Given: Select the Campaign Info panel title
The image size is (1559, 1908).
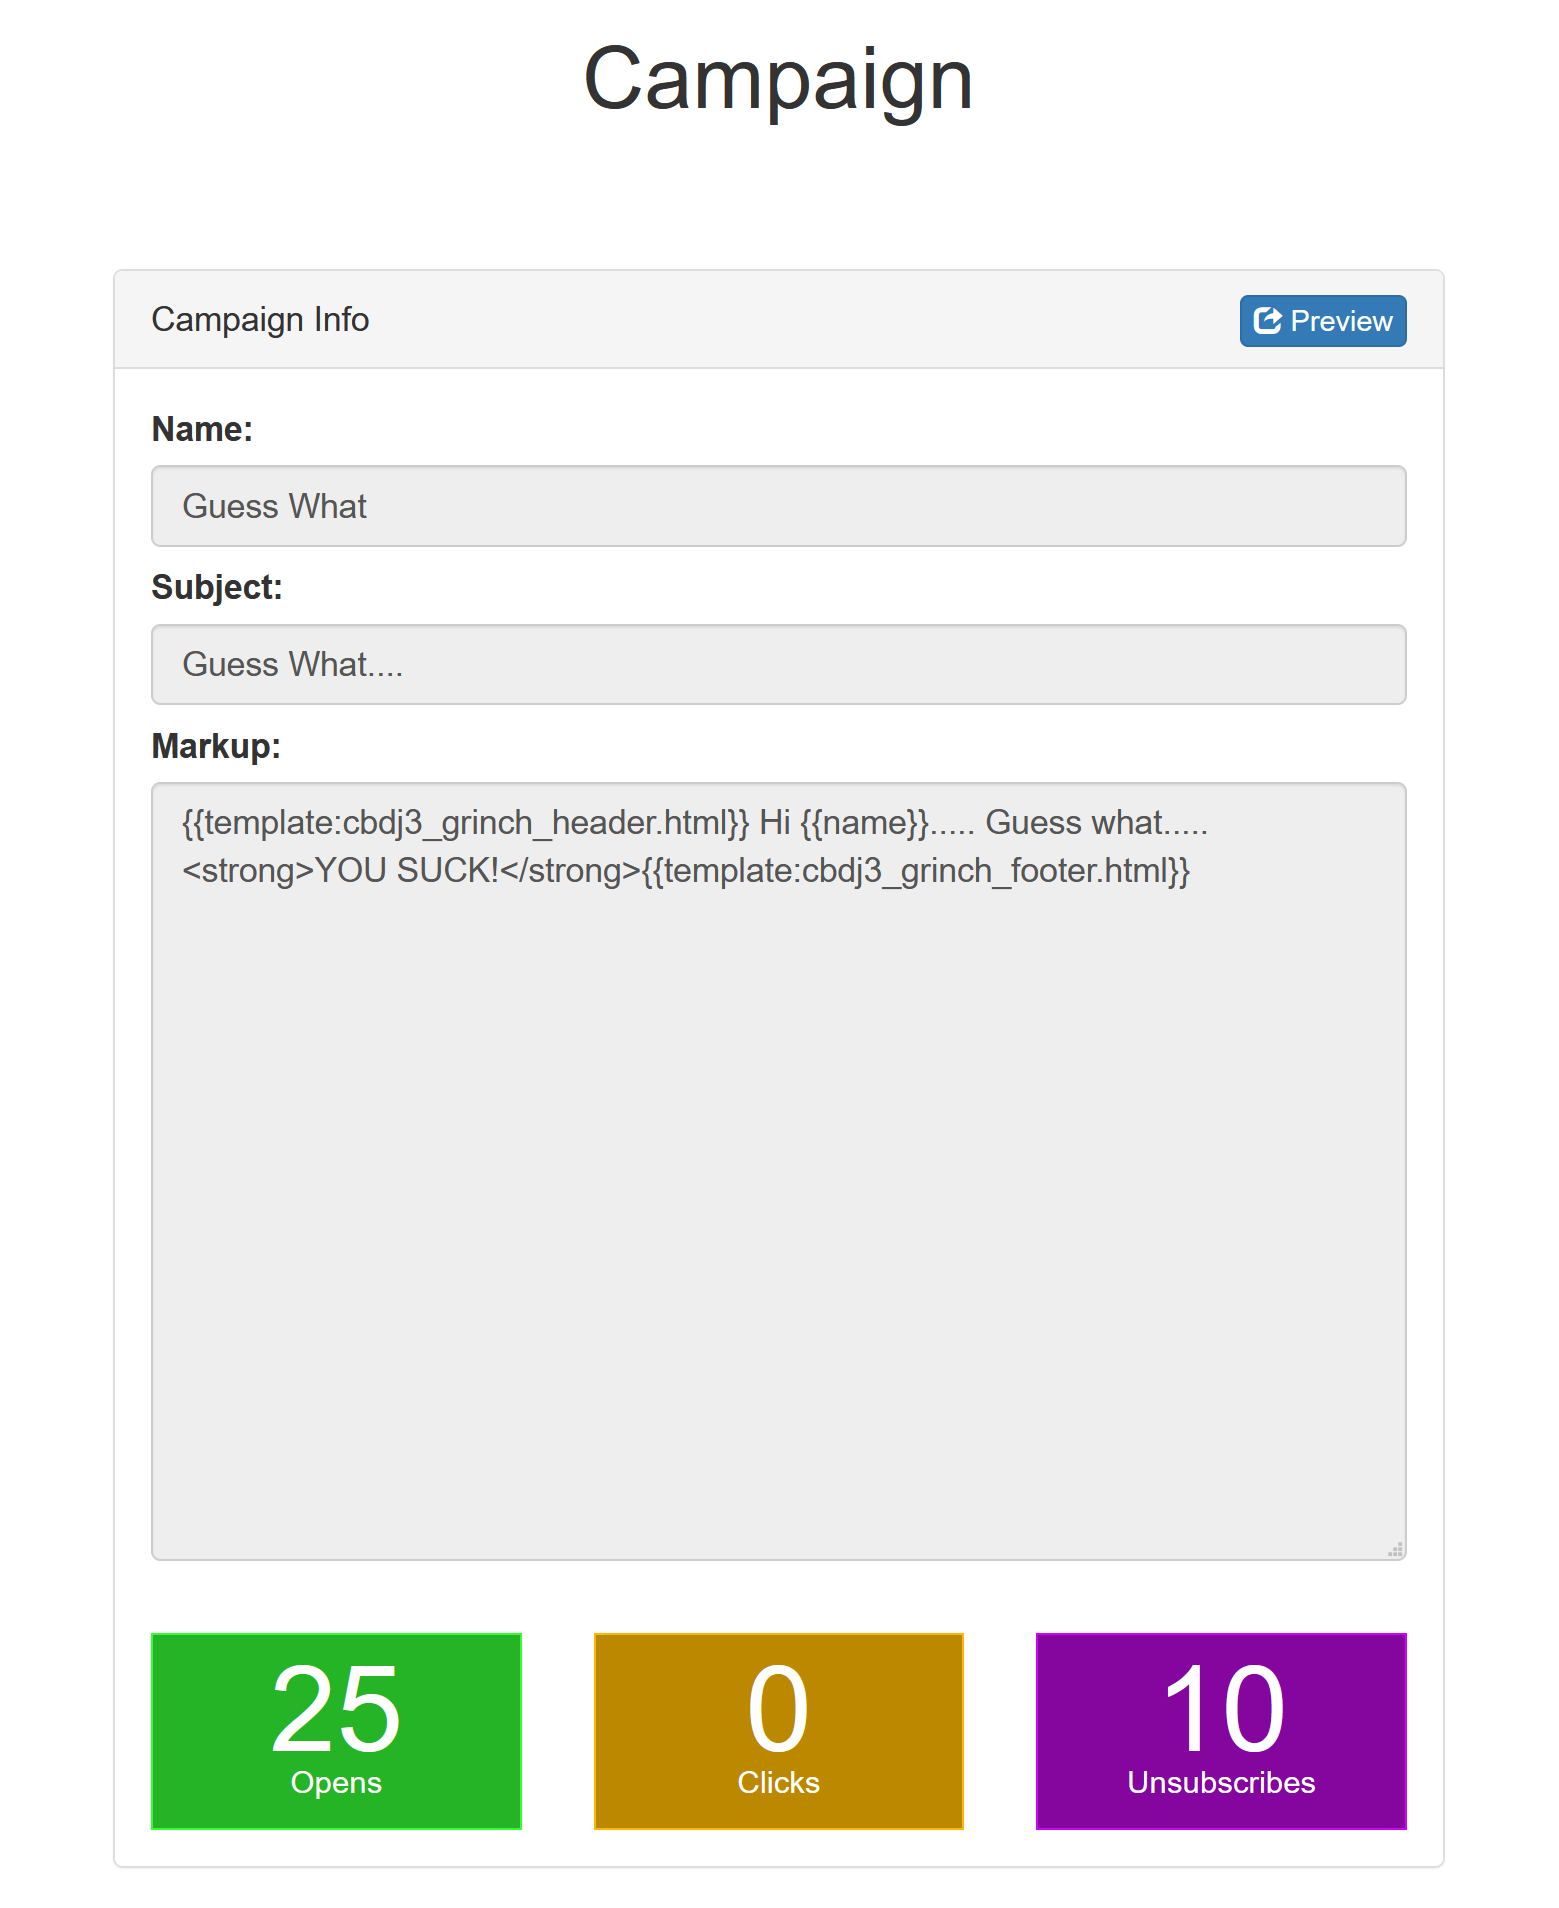Looking at the screenshot, I should click(260, 320).
